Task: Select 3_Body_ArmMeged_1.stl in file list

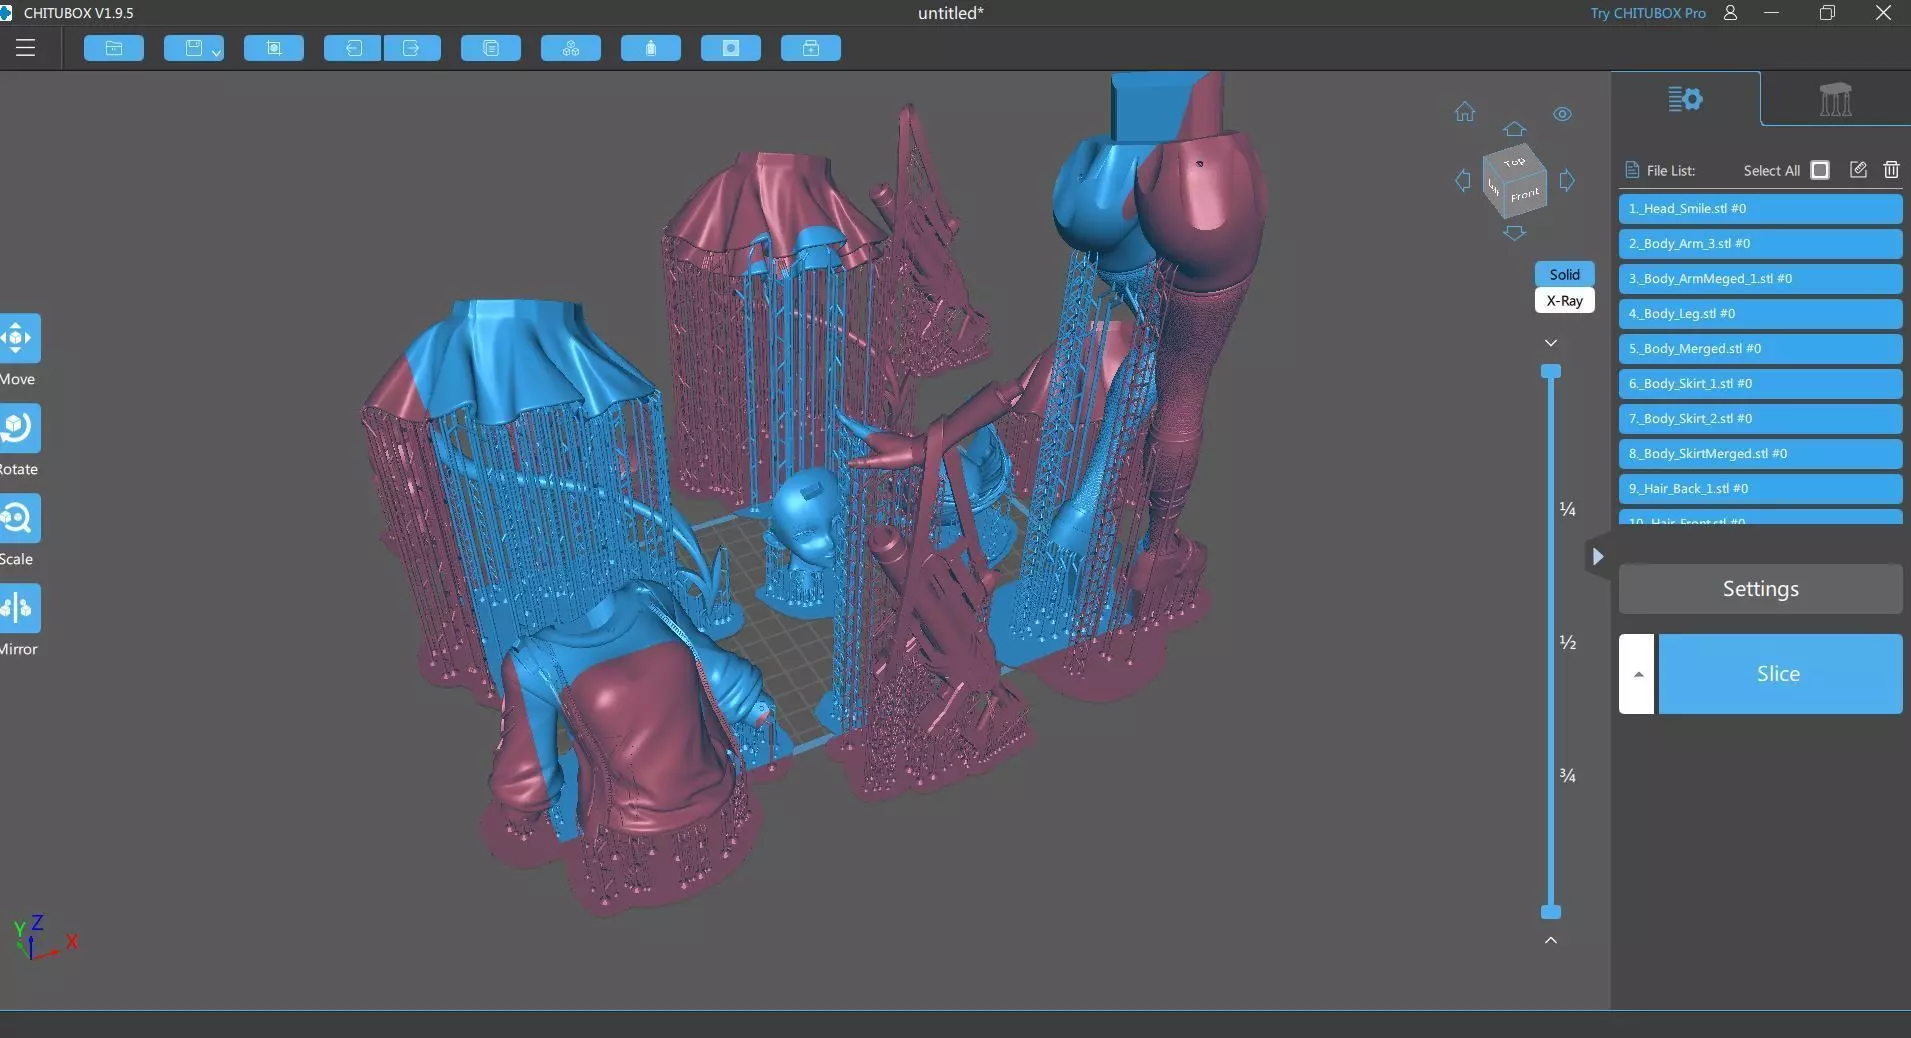Action: coord(1760,279)
